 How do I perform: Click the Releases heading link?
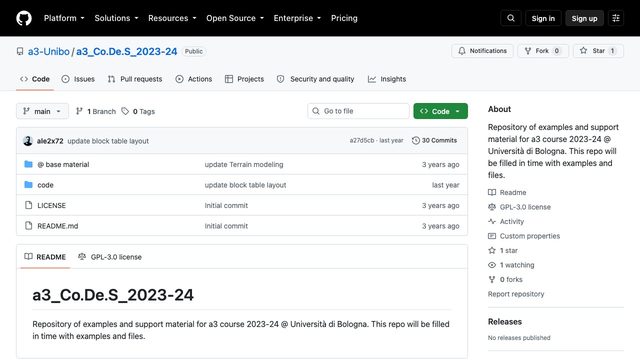click(x=504, y=322)
